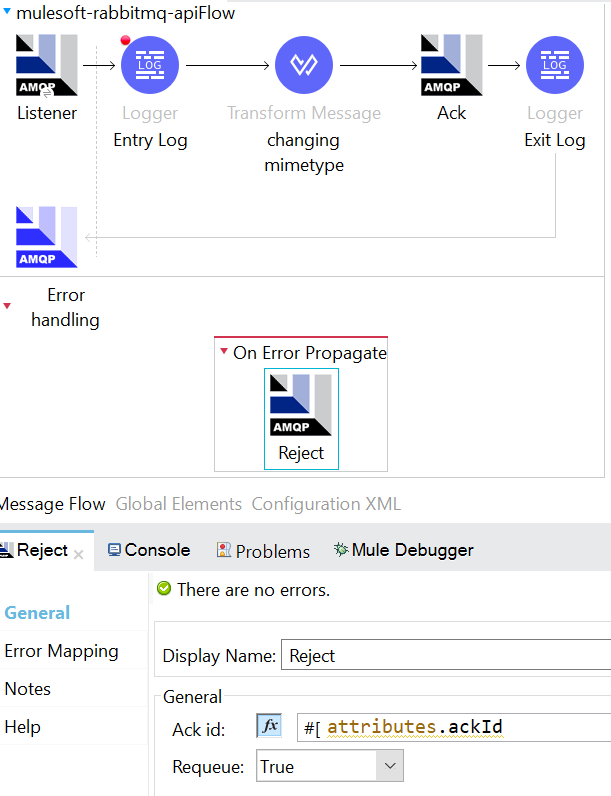Collapse the On Error Propagate scope
This screenshot has width=611, height=796.
click(223, 353)
